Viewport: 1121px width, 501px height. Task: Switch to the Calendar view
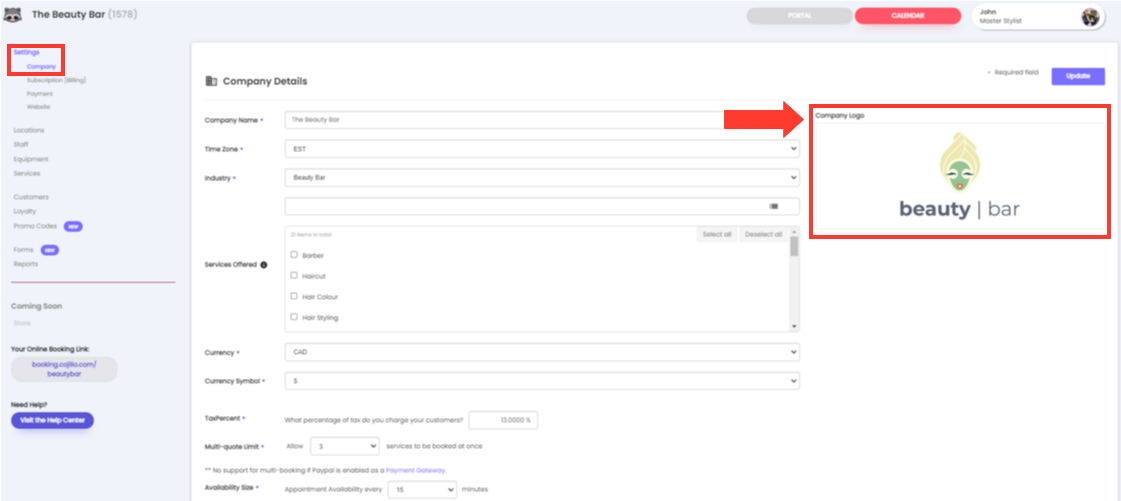pyautogui.click(x=908, y=16)
